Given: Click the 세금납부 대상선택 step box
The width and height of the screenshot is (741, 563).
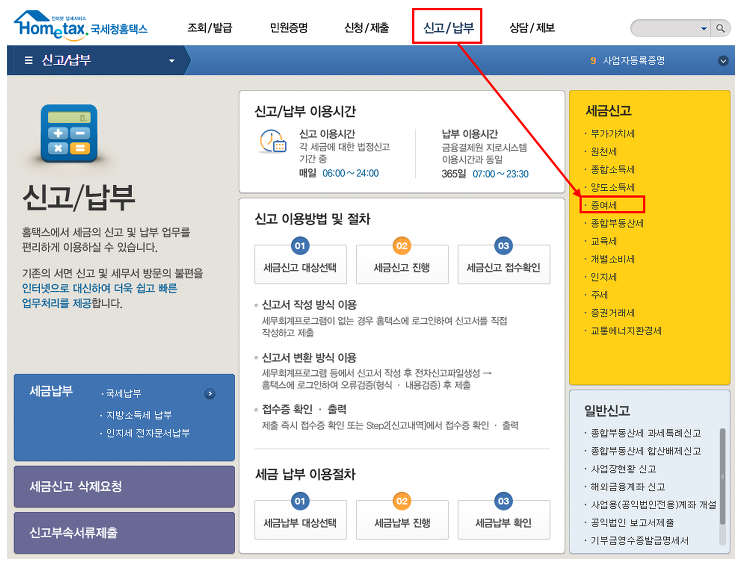Looking at the screenshot, I should [x=300, y=520].
